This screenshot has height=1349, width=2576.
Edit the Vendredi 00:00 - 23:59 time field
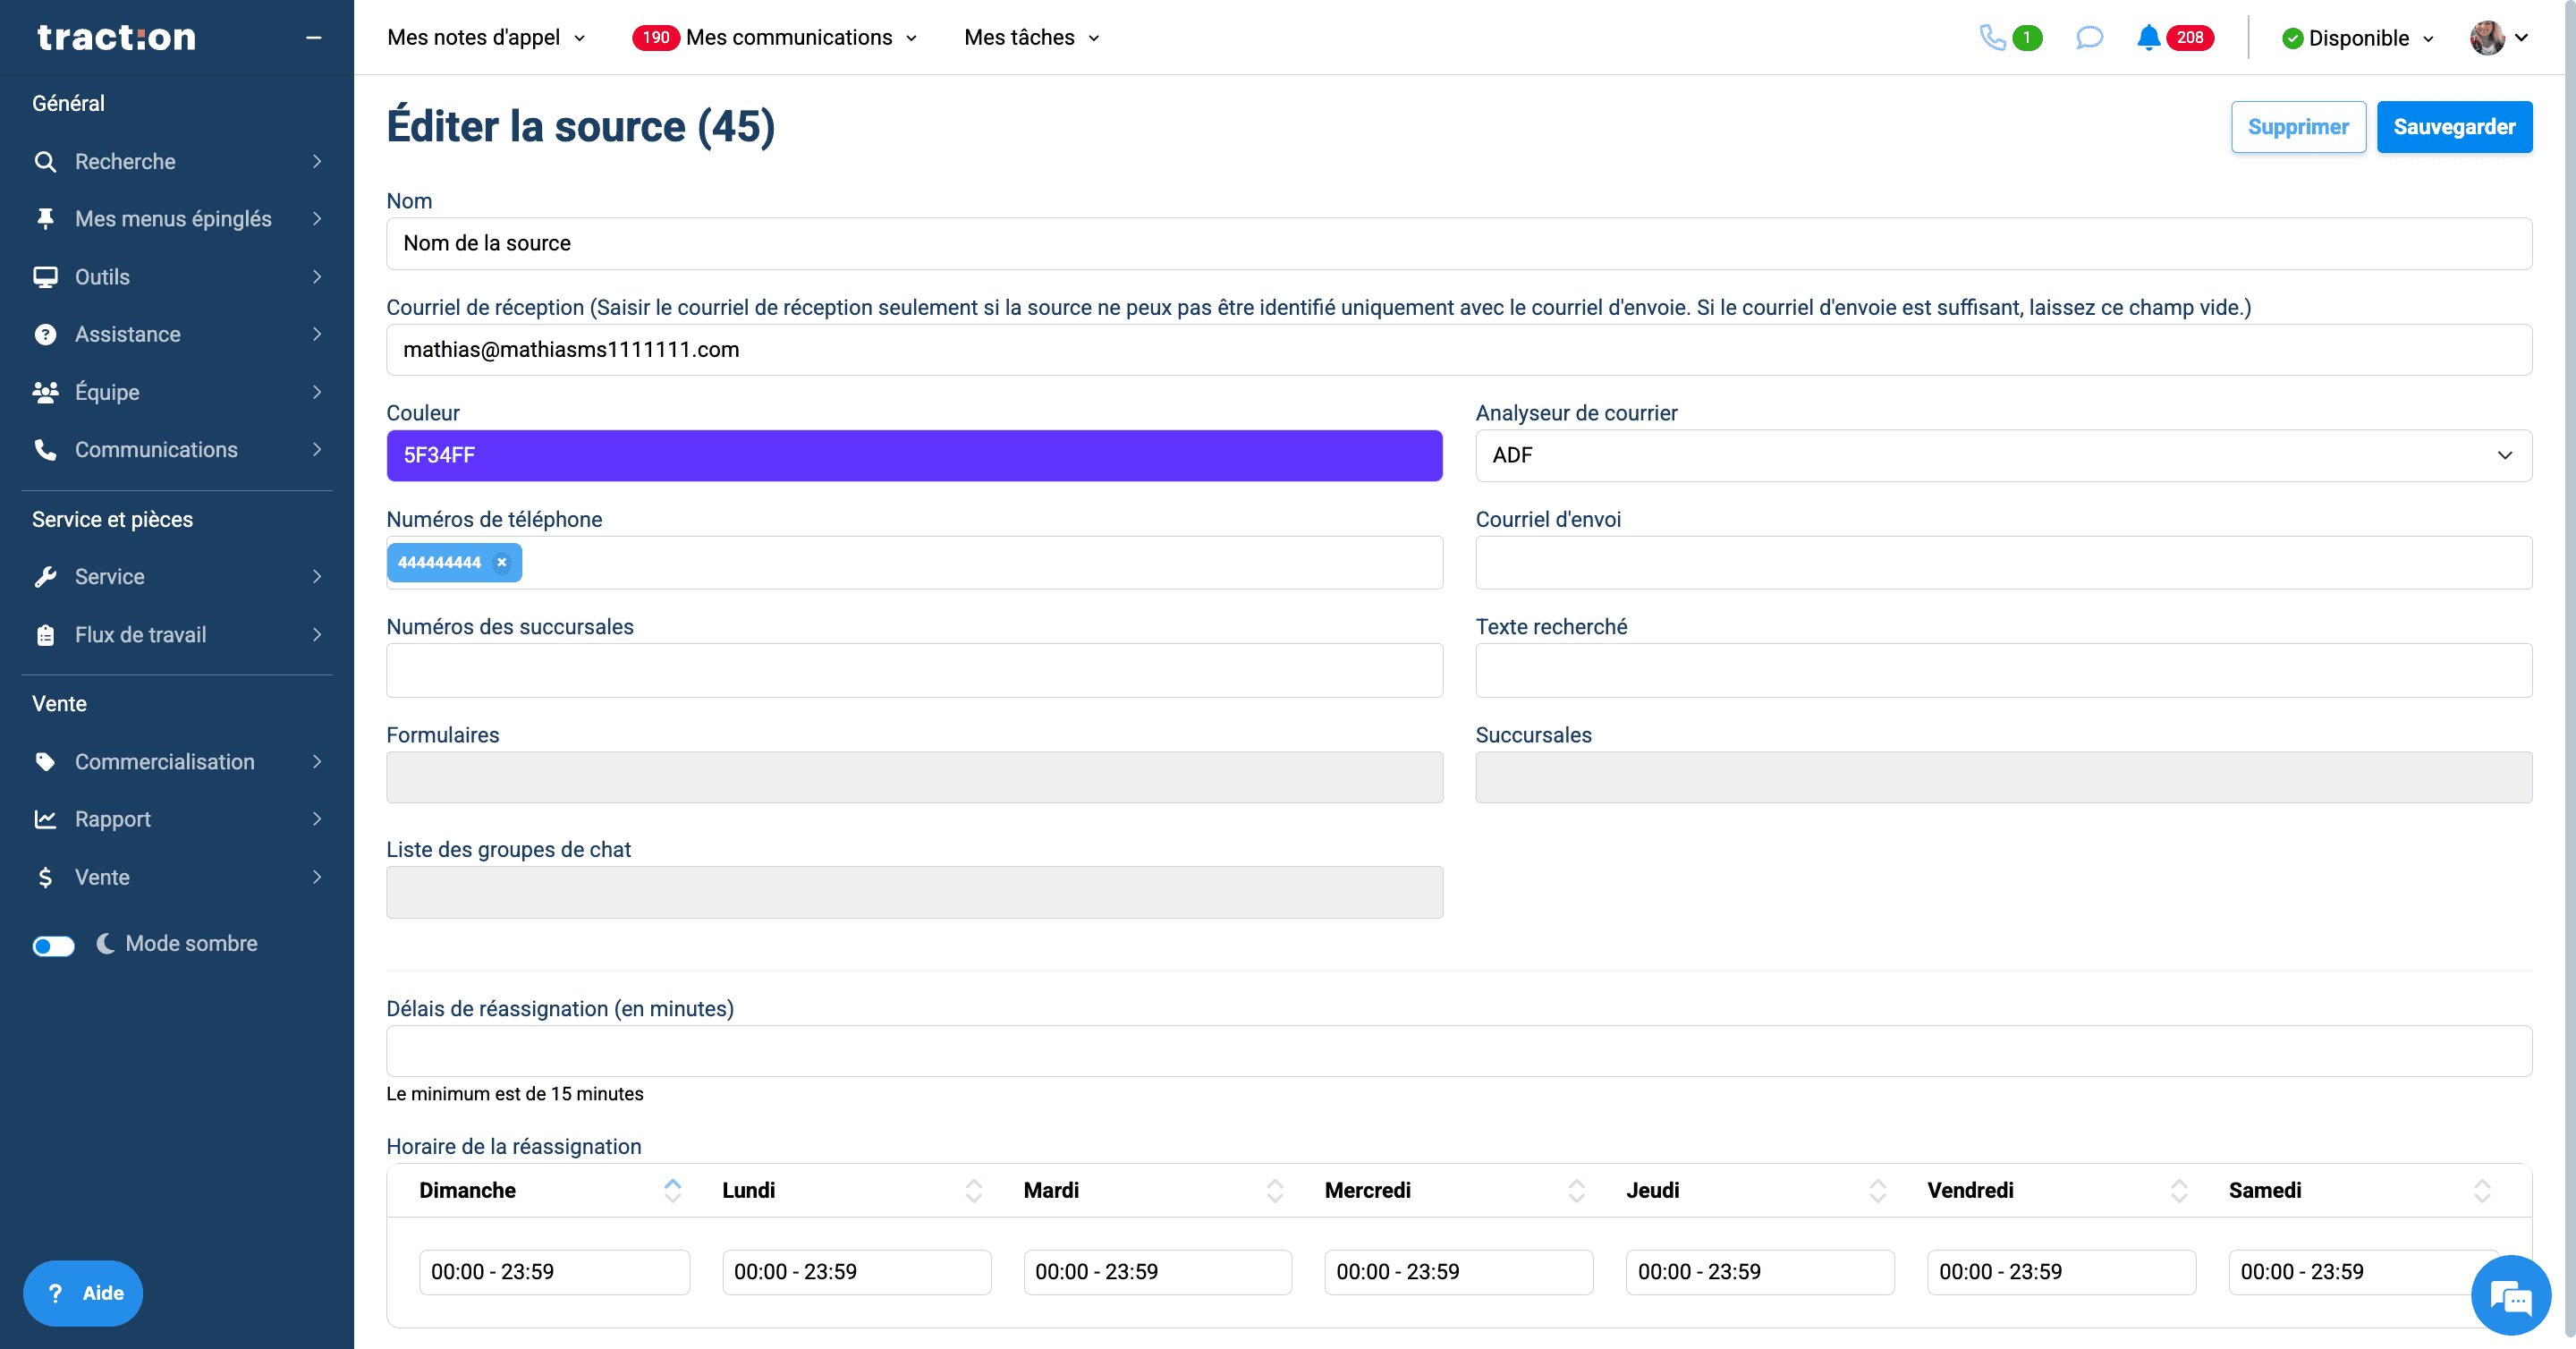2061,1271
